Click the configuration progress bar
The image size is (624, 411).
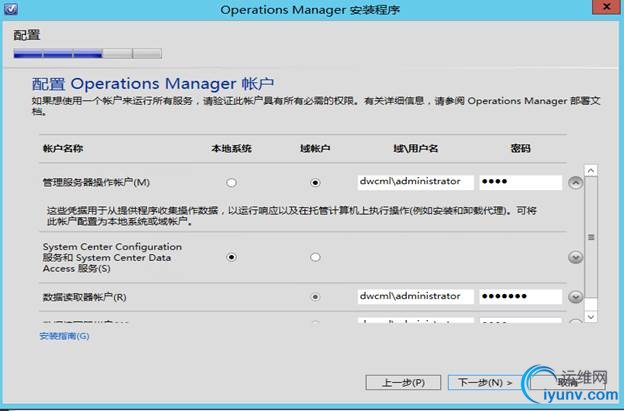pyautogui.click(x=88, y=54)
